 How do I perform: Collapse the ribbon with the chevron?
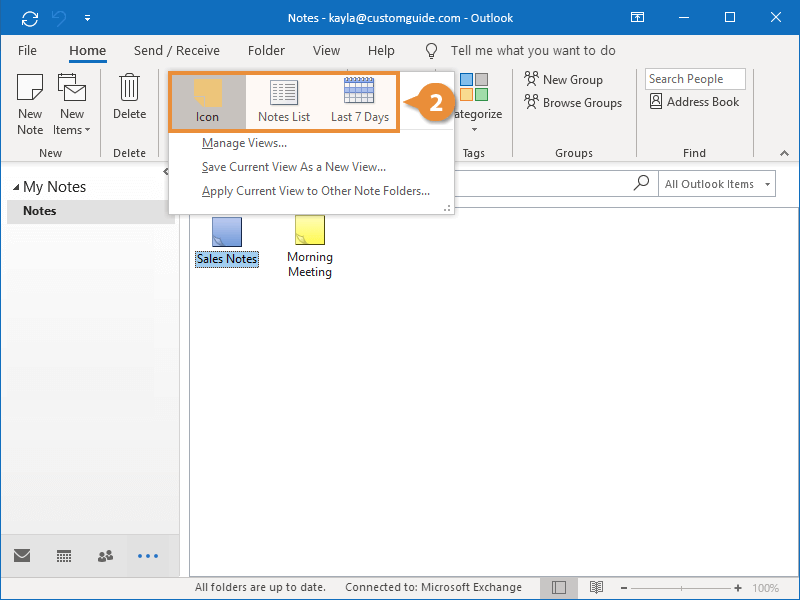(784, 153)
